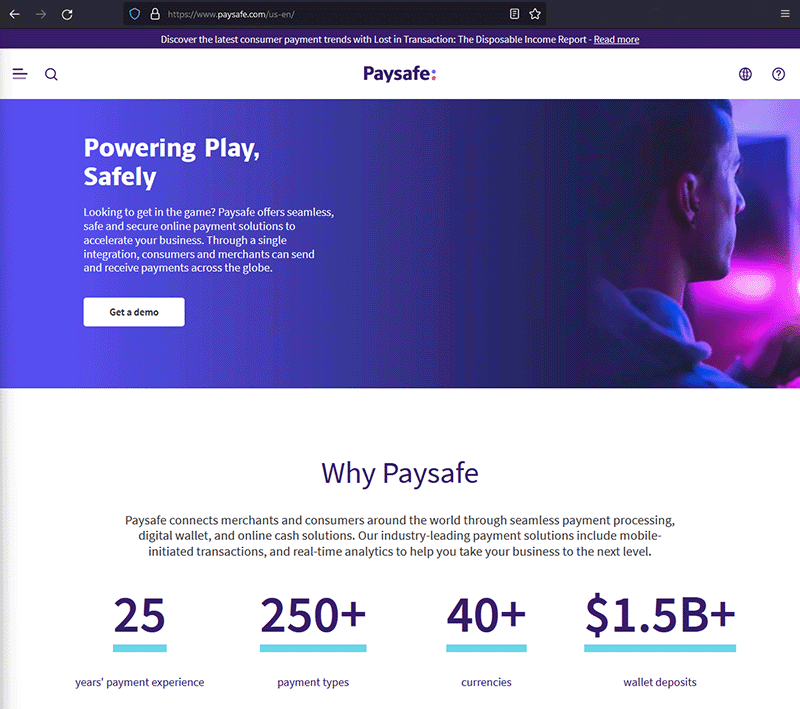
Task: Click the forward navigation arrow
Action: click(x=40, y=14)
